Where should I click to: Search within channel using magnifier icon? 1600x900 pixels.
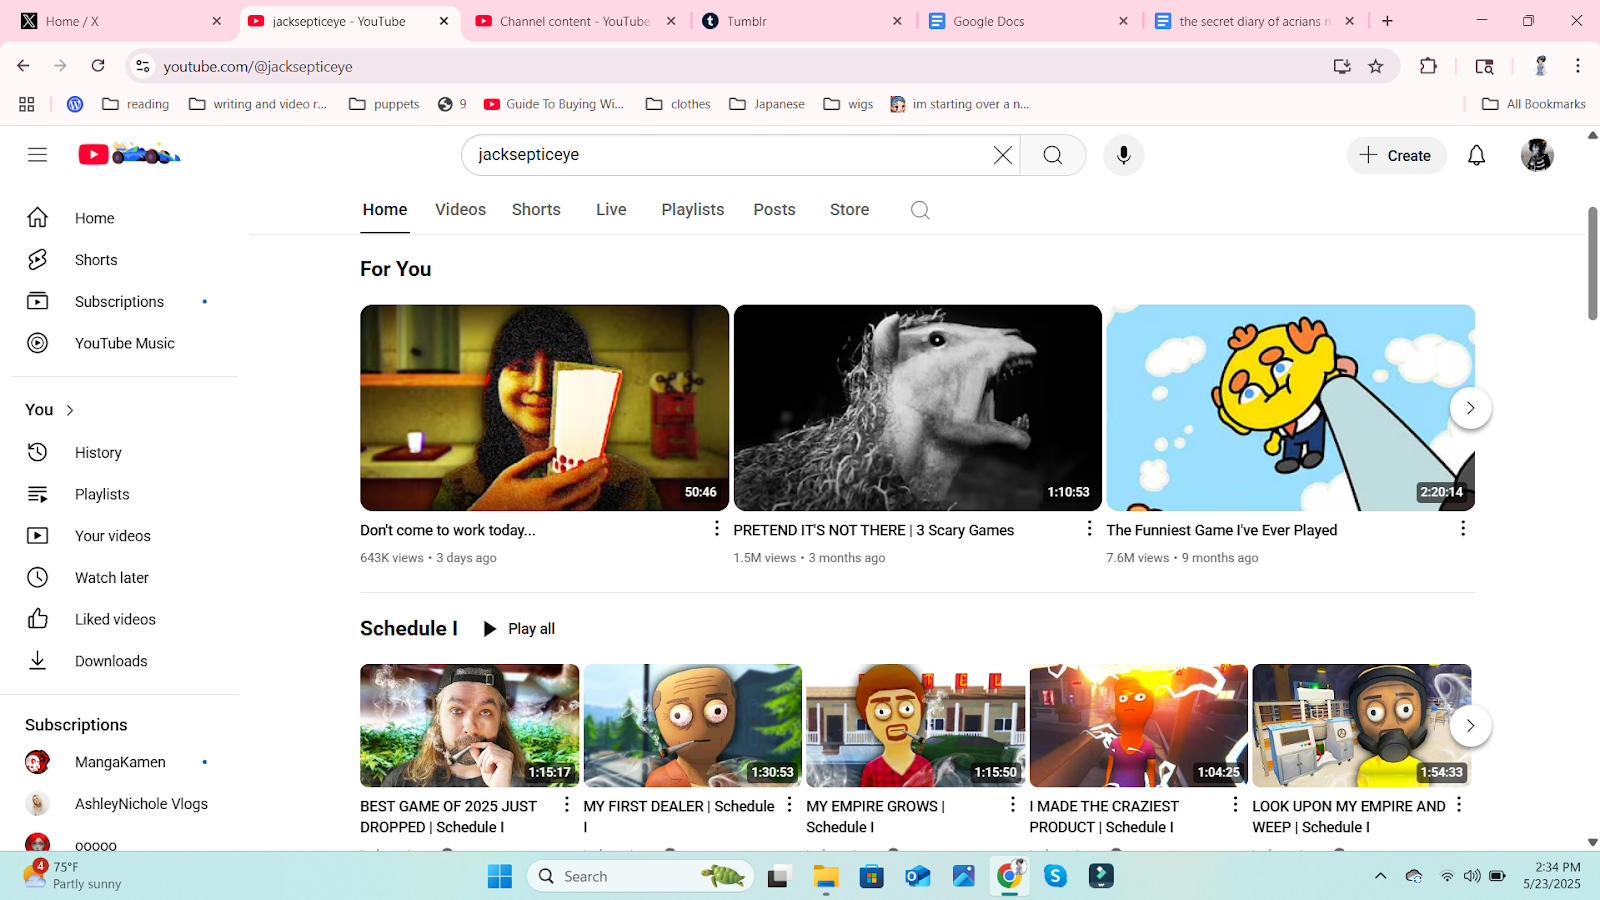(x=920, y=210)
